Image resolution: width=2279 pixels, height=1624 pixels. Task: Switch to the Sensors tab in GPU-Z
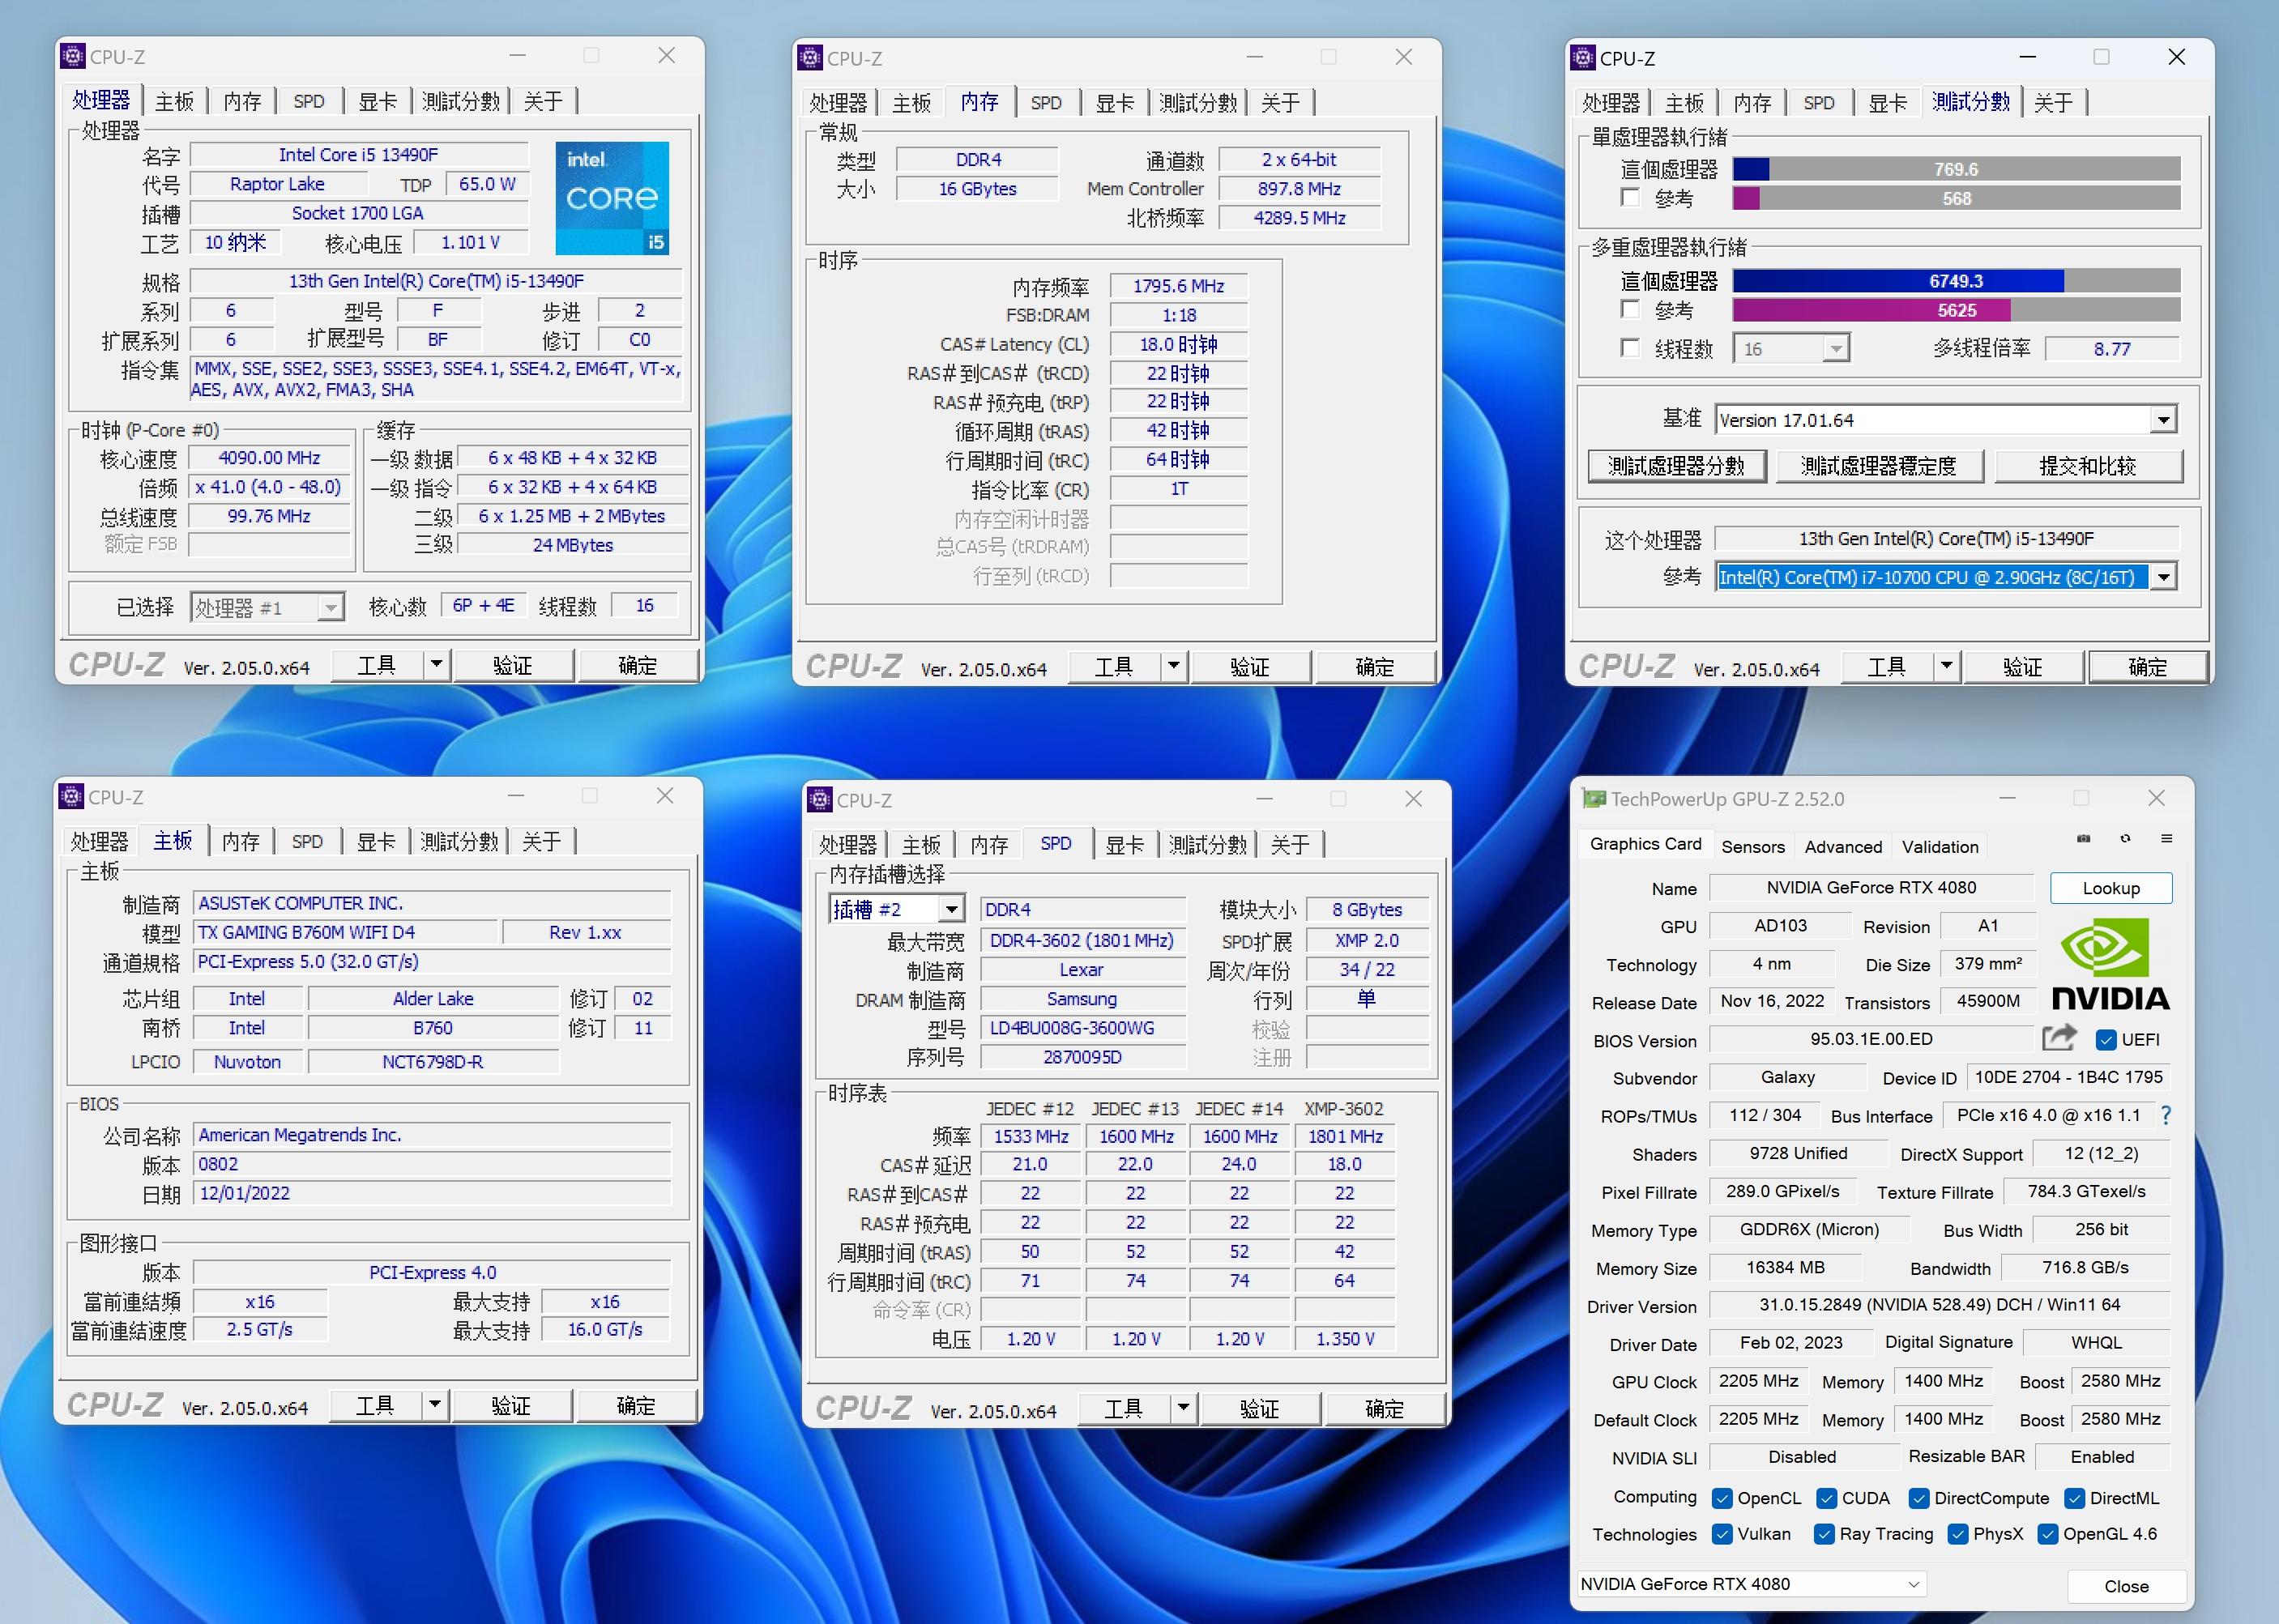[1752, 846]
